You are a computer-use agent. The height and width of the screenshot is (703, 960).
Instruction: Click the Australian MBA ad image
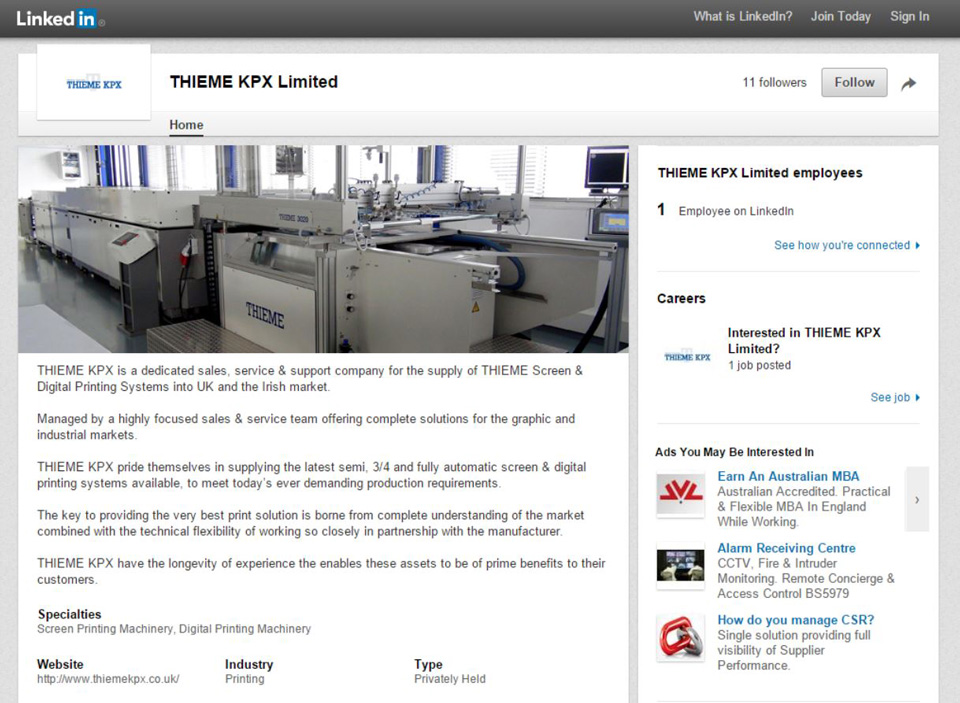680,494
